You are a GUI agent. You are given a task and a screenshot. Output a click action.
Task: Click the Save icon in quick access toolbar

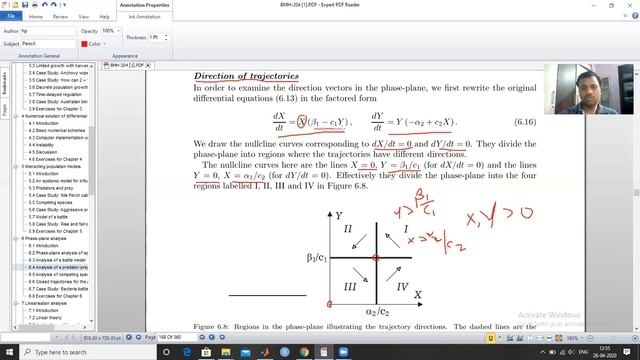pos(25,5)
